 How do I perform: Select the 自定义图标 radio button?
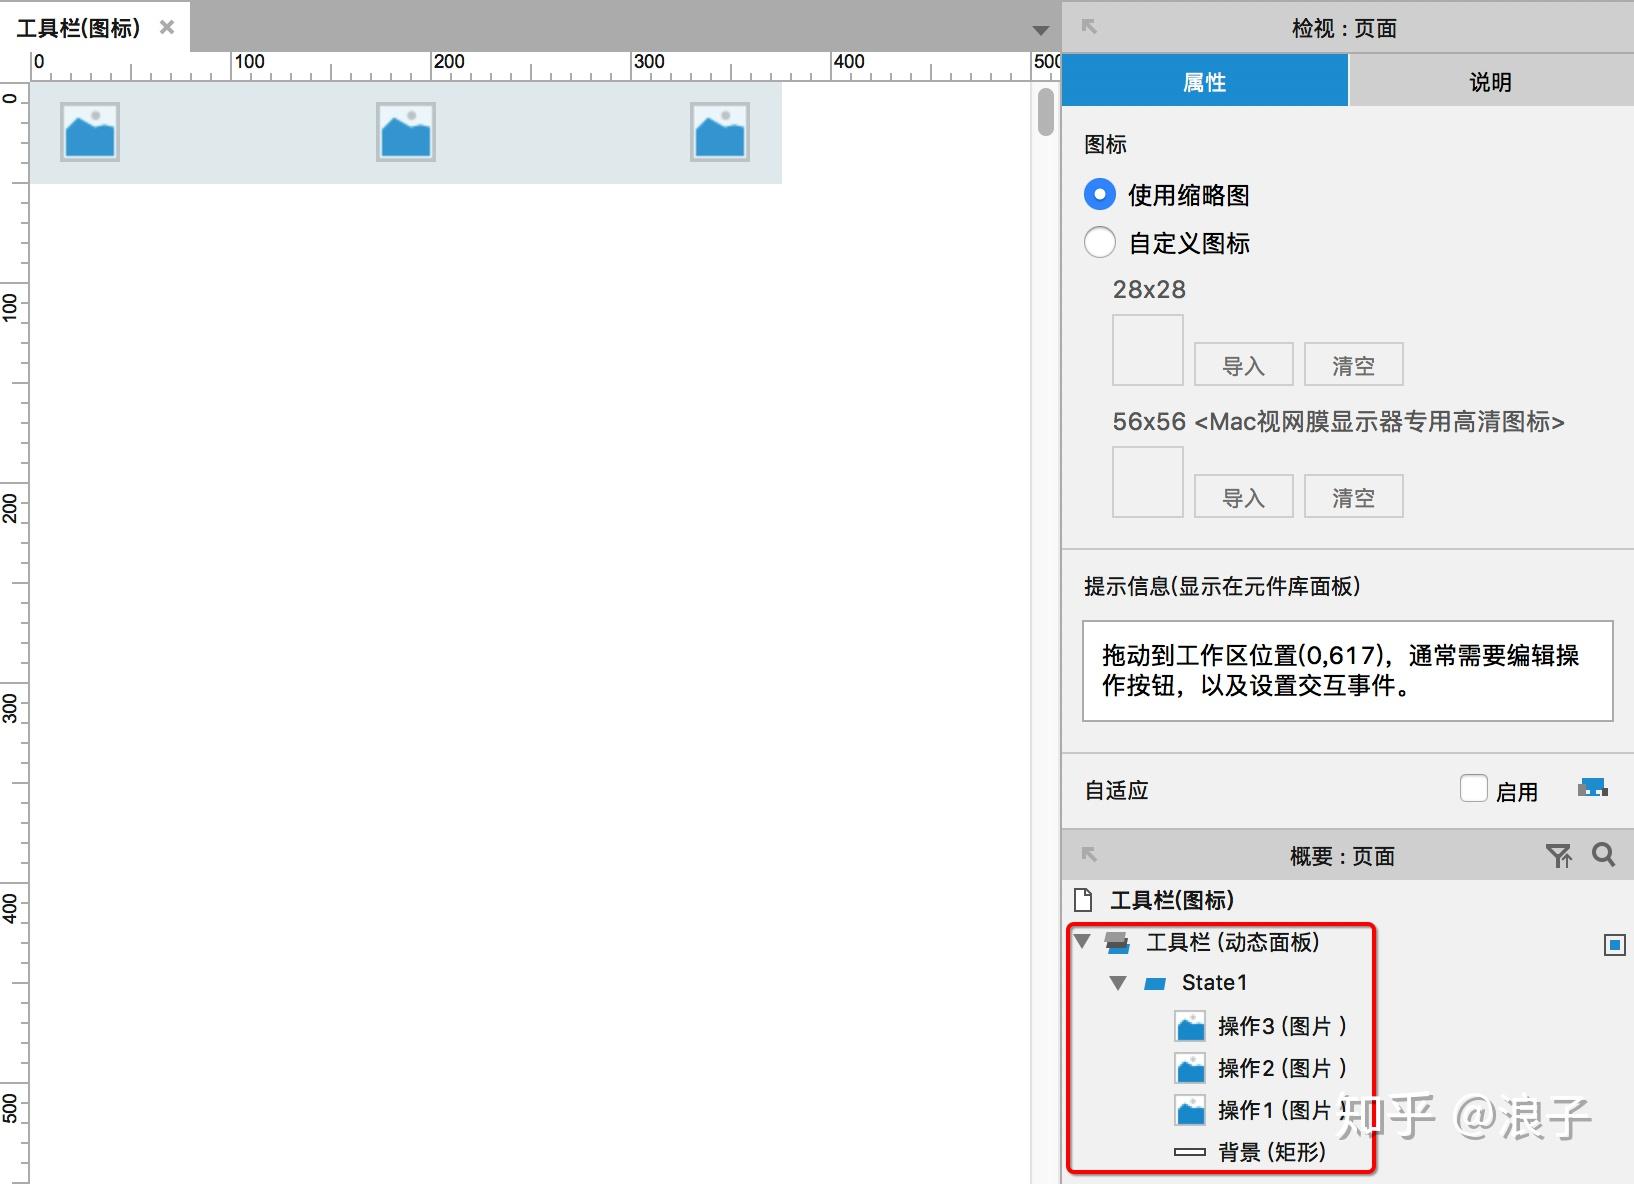1099,242
